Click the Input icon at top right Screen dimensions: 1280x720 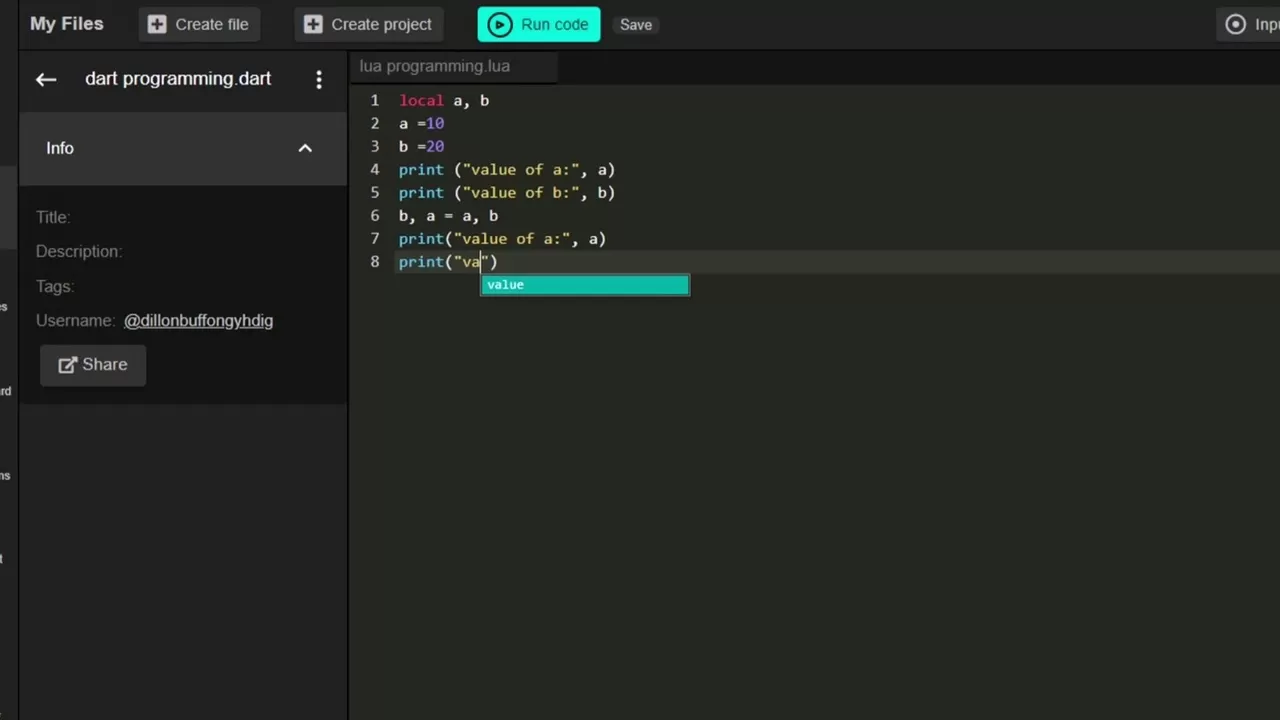click(1236, 25)
